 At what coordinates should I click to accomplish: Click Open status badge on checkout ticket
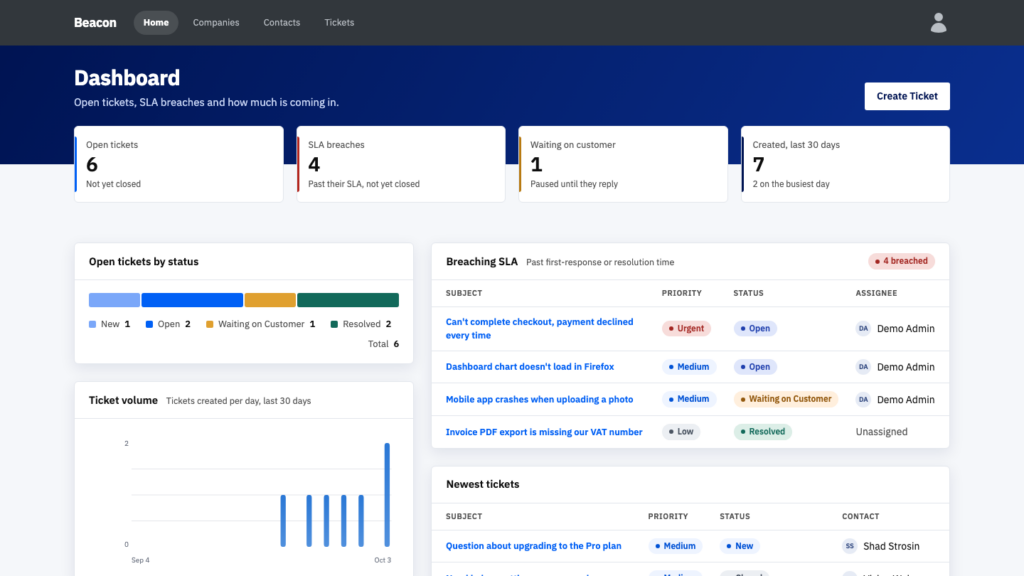coord(755,328)
